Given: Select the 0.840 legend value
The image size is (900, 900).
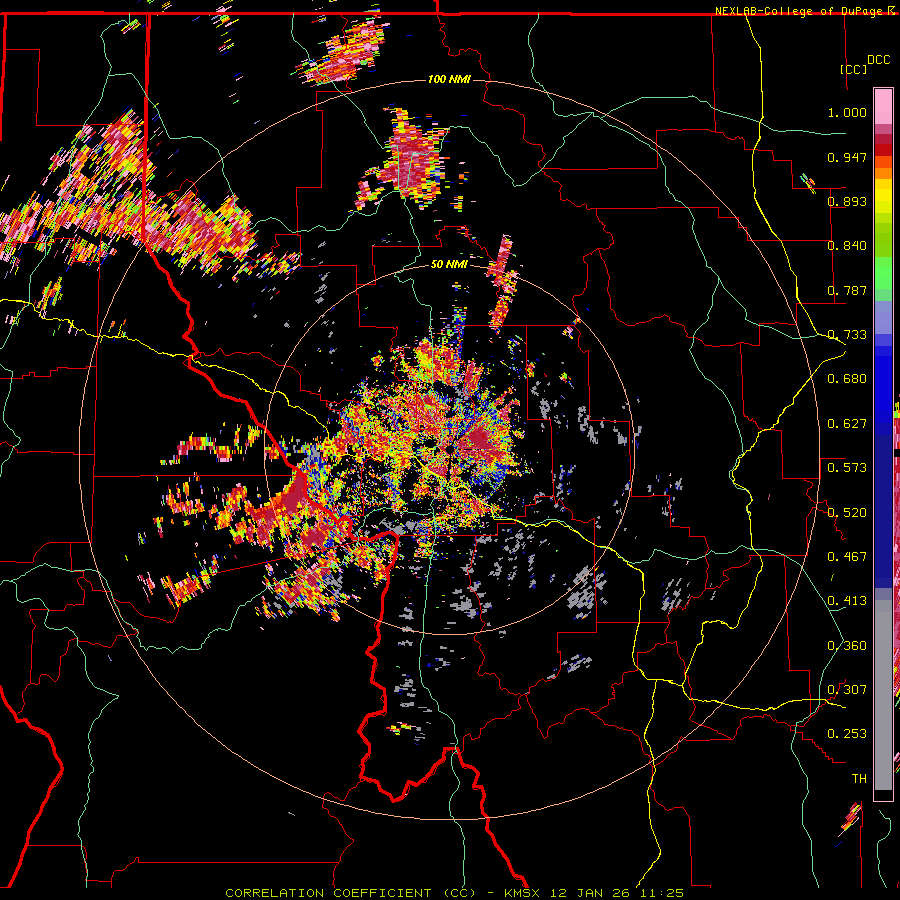Looking at the screenshot, I should point(847,246).
